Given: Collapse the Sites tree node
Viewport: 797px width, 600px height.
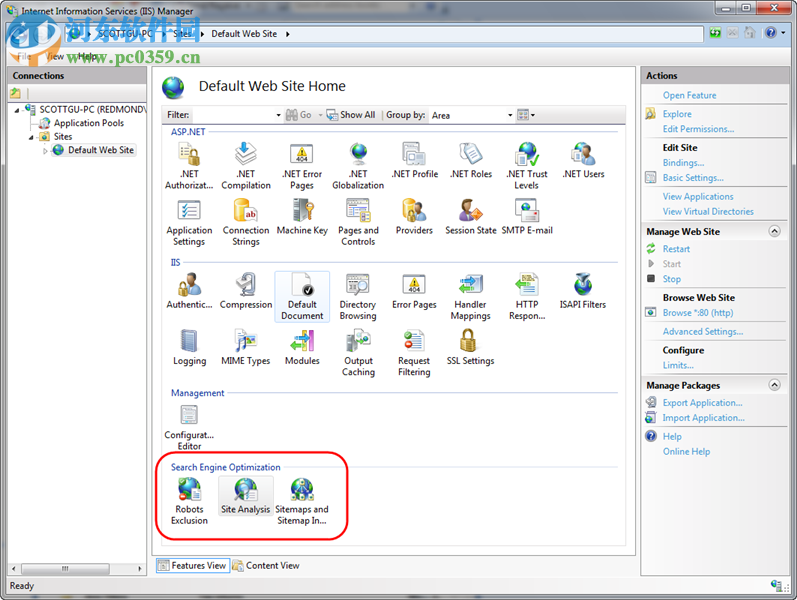Looking at the screenshot, I should [31, 137].
